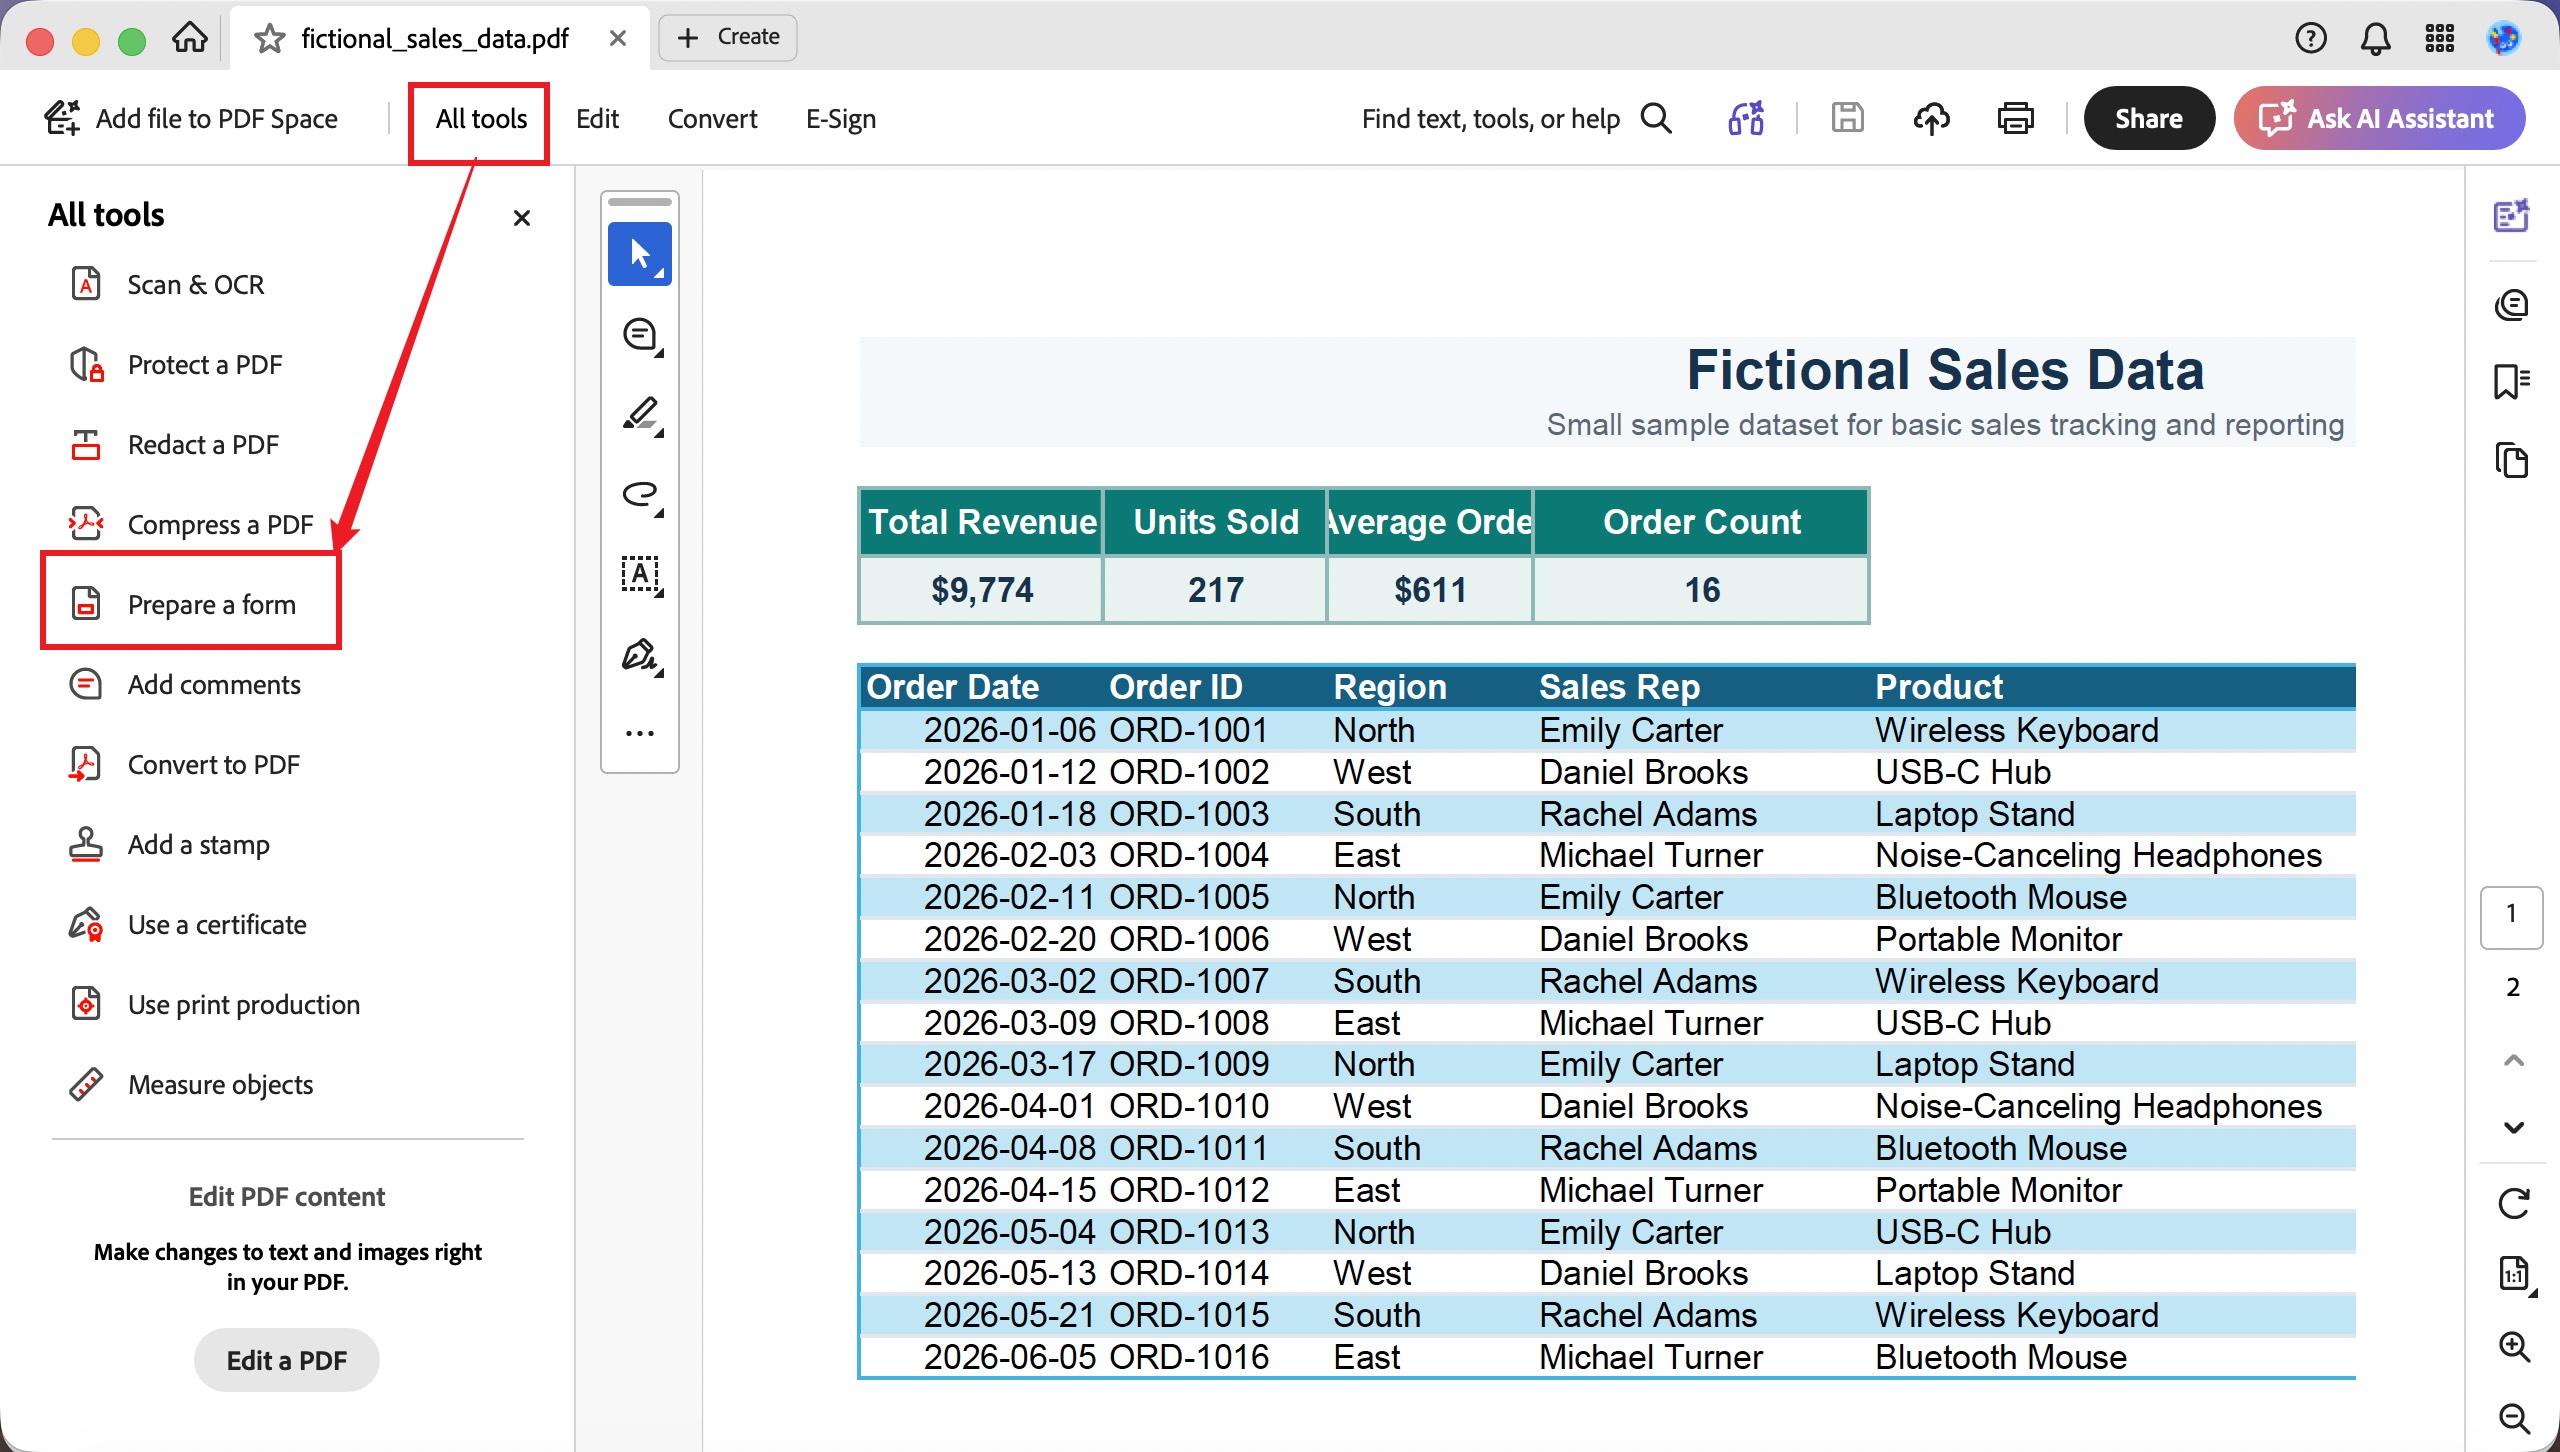Screen dimensions: 2560x1452
Task: Click the Total Revenue $9,774 cell
Action: click(x=981, y=589)
